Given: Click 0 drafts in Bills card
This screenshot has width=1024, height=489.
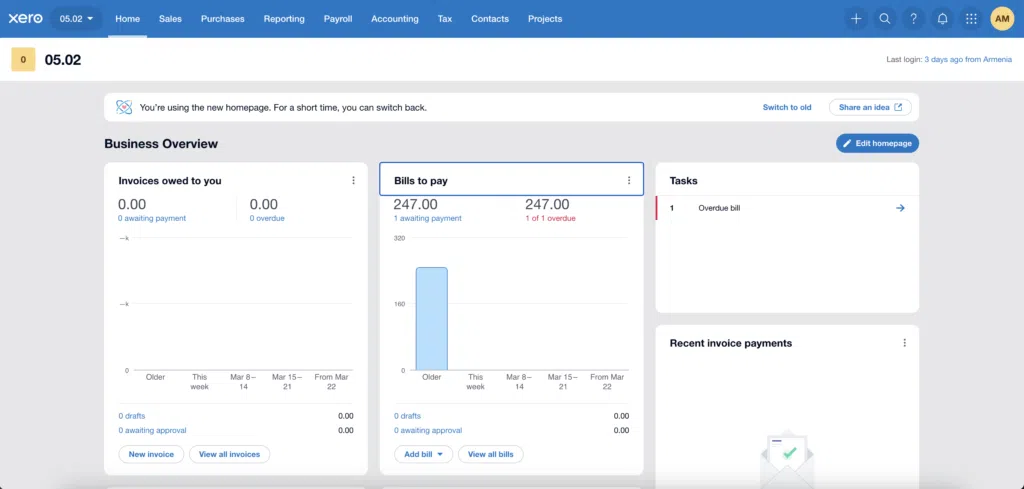Looking at the screenshot, I should pos(408,416).
